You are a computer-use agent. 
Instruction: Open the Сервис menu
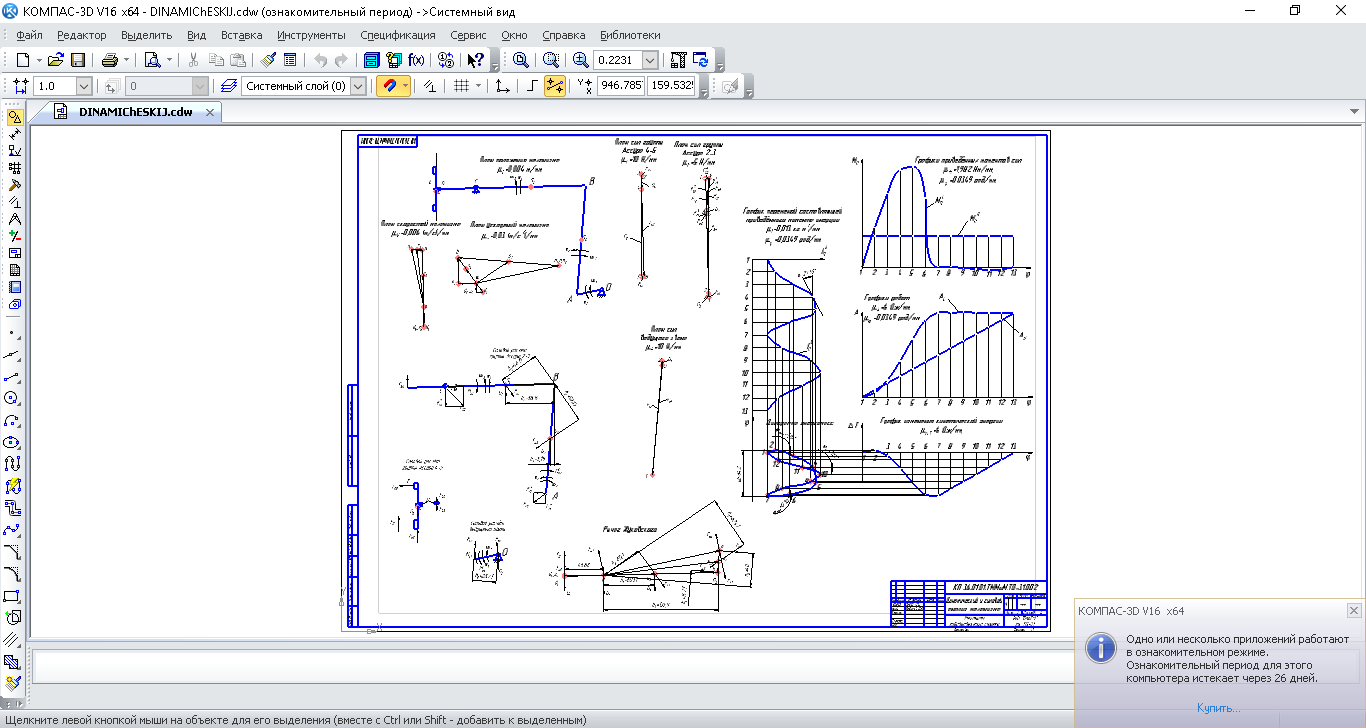[468, 35]
